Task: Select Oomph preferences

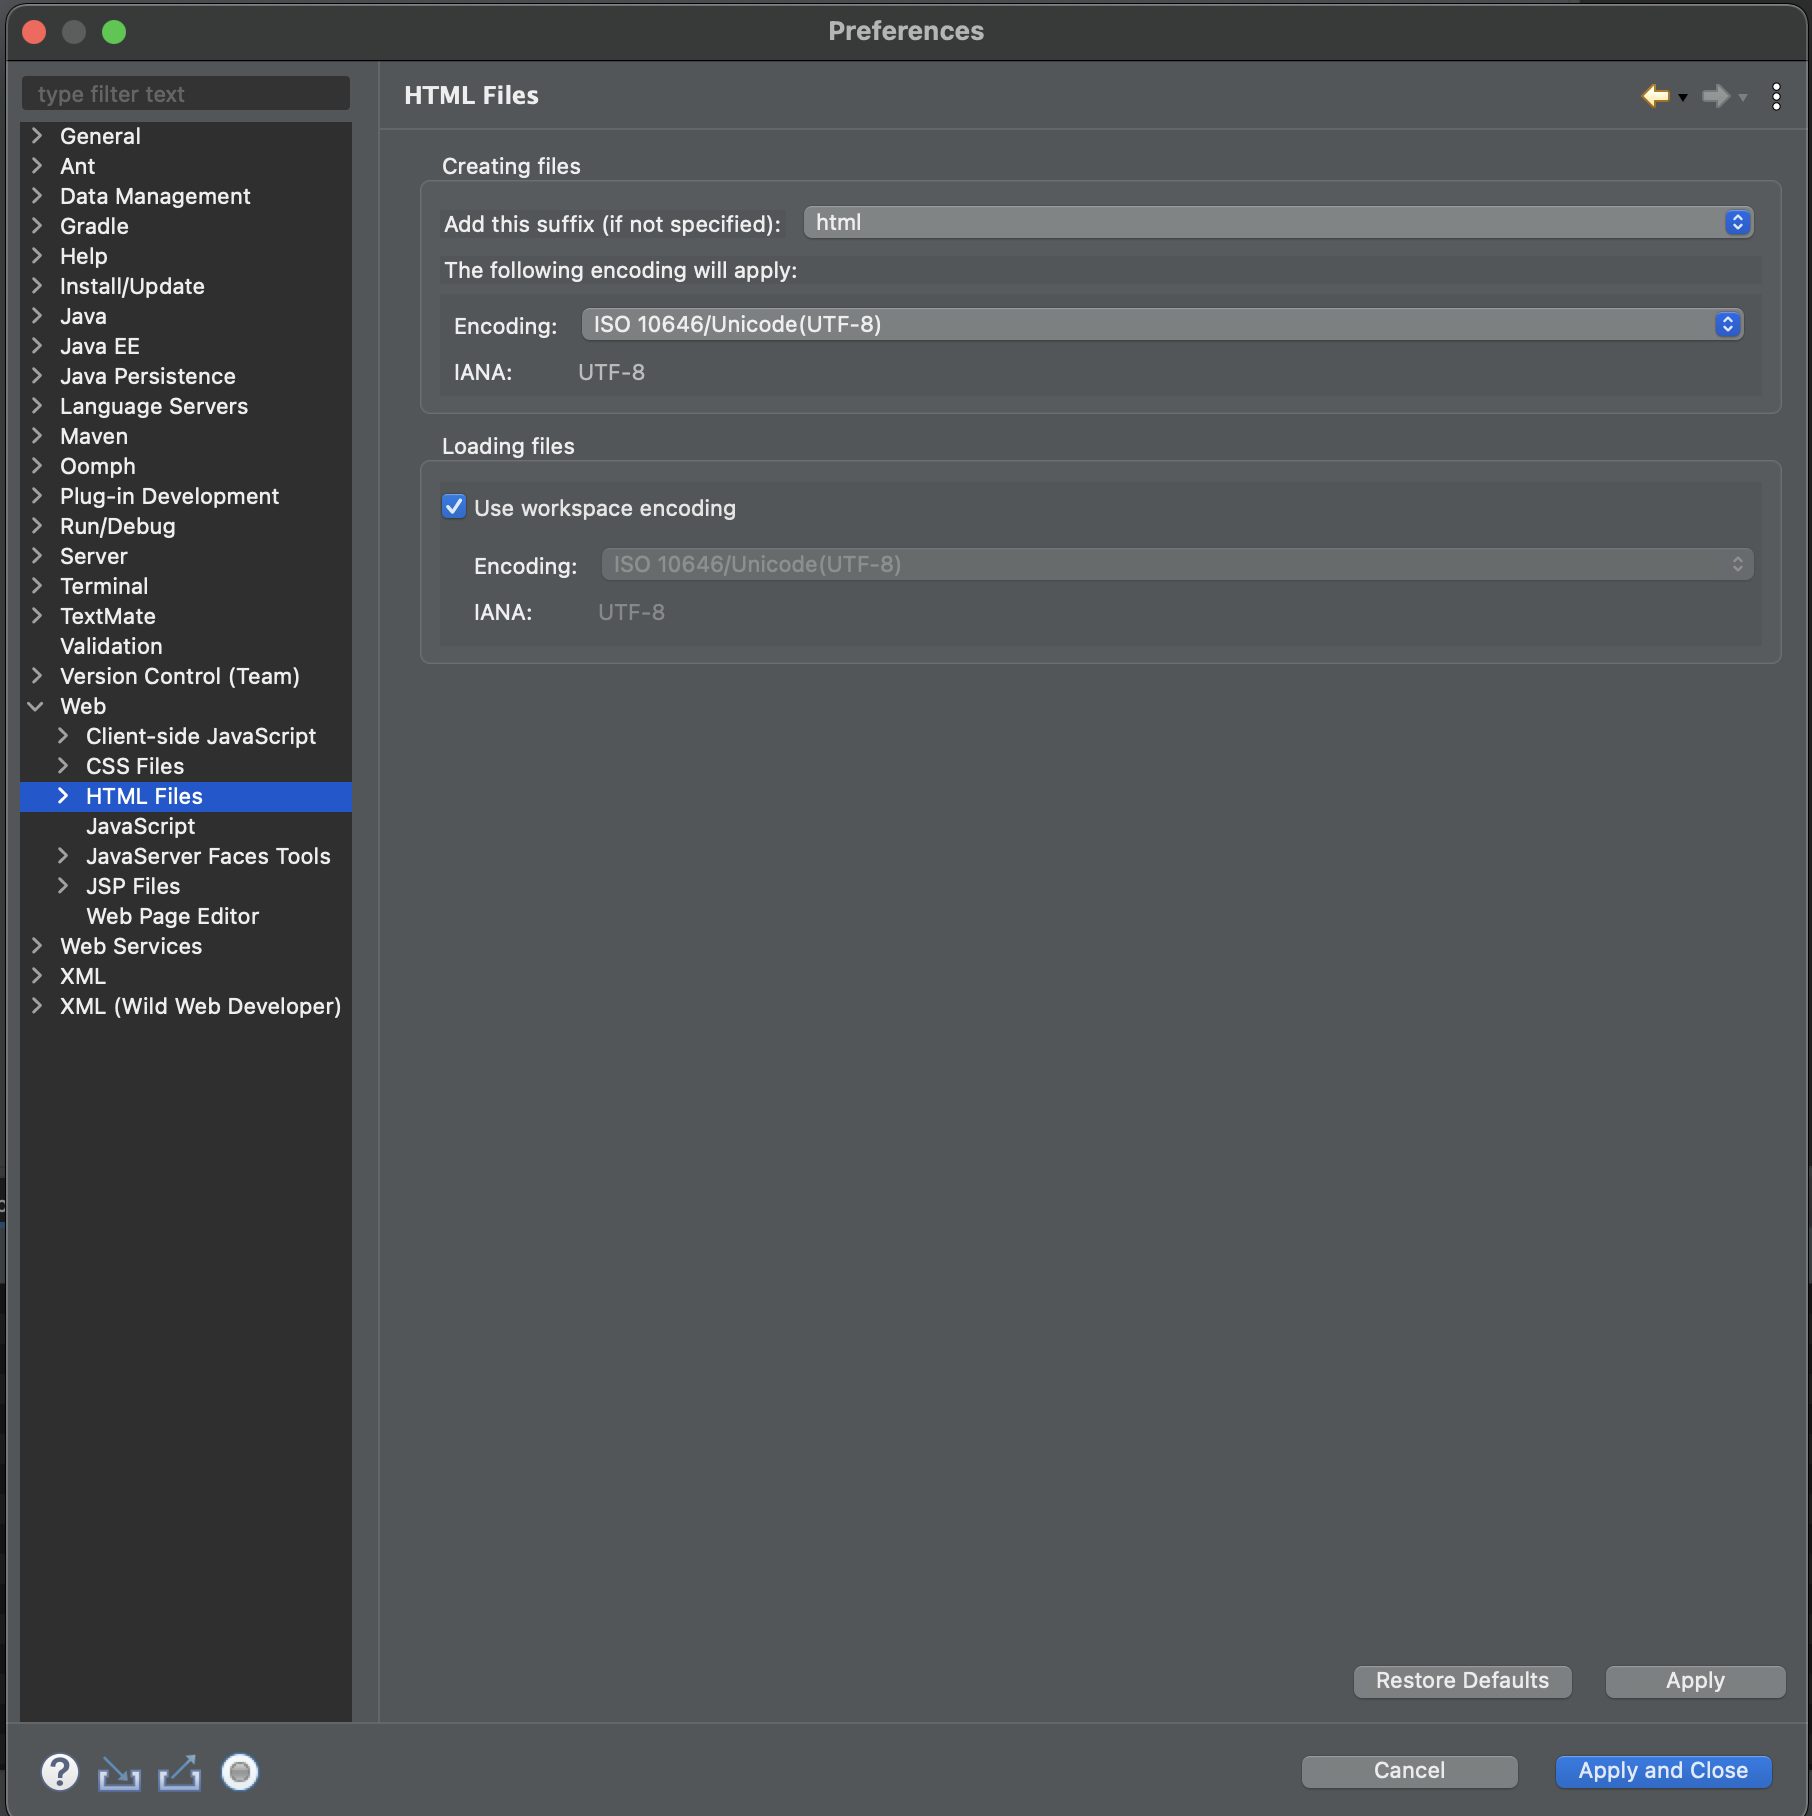Action: [97, 466]
